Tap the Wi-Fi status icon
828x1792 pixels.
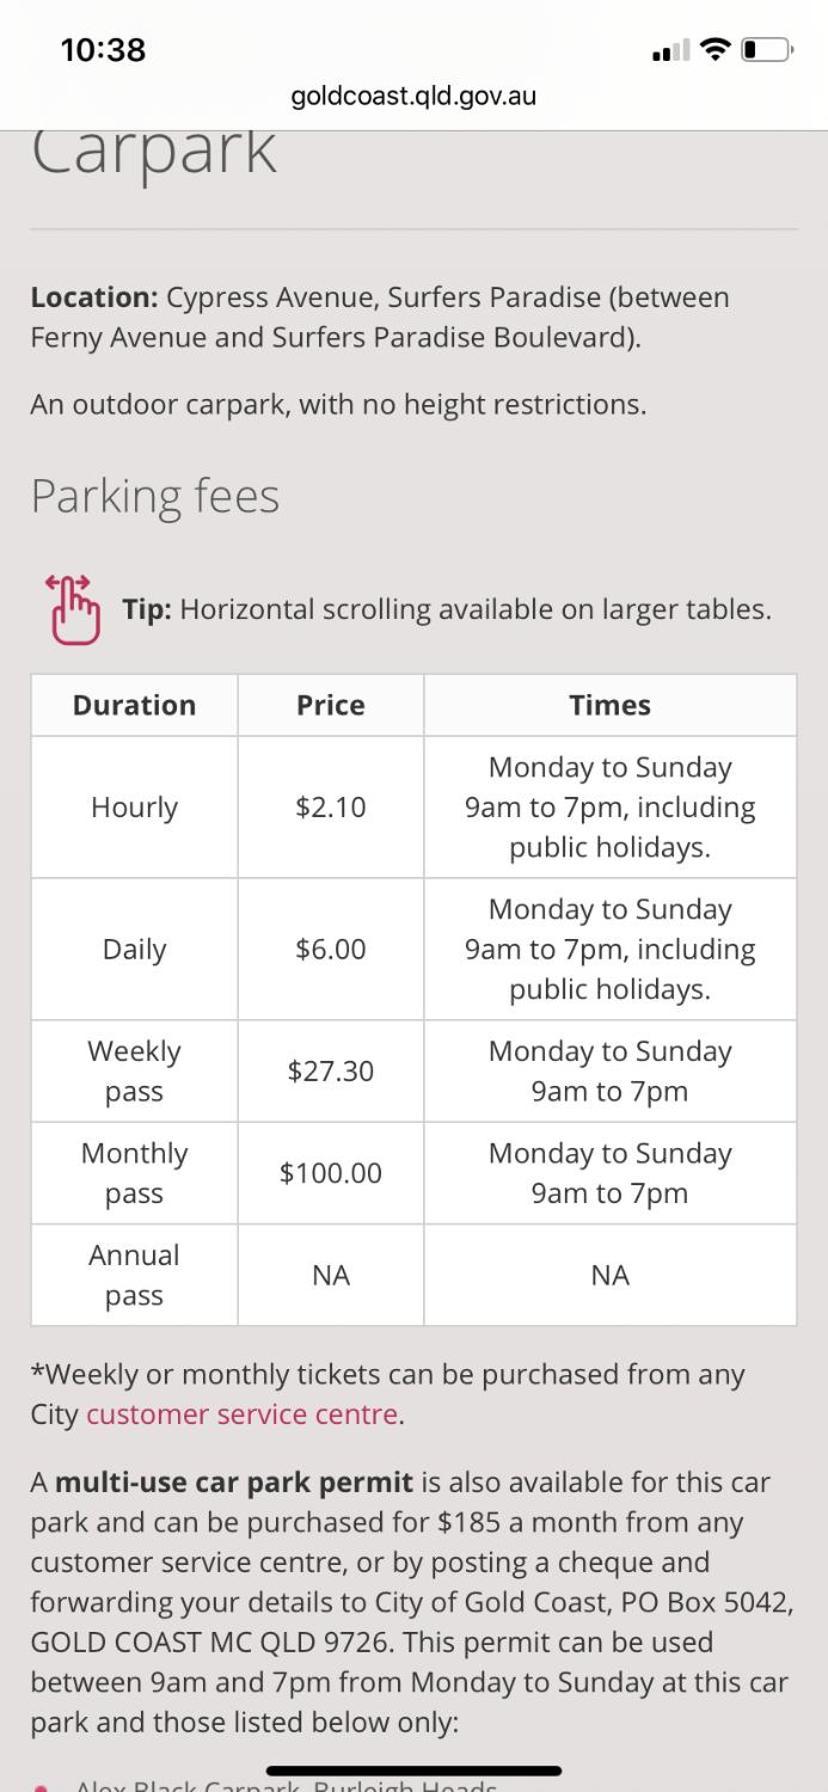coord(715,49)
